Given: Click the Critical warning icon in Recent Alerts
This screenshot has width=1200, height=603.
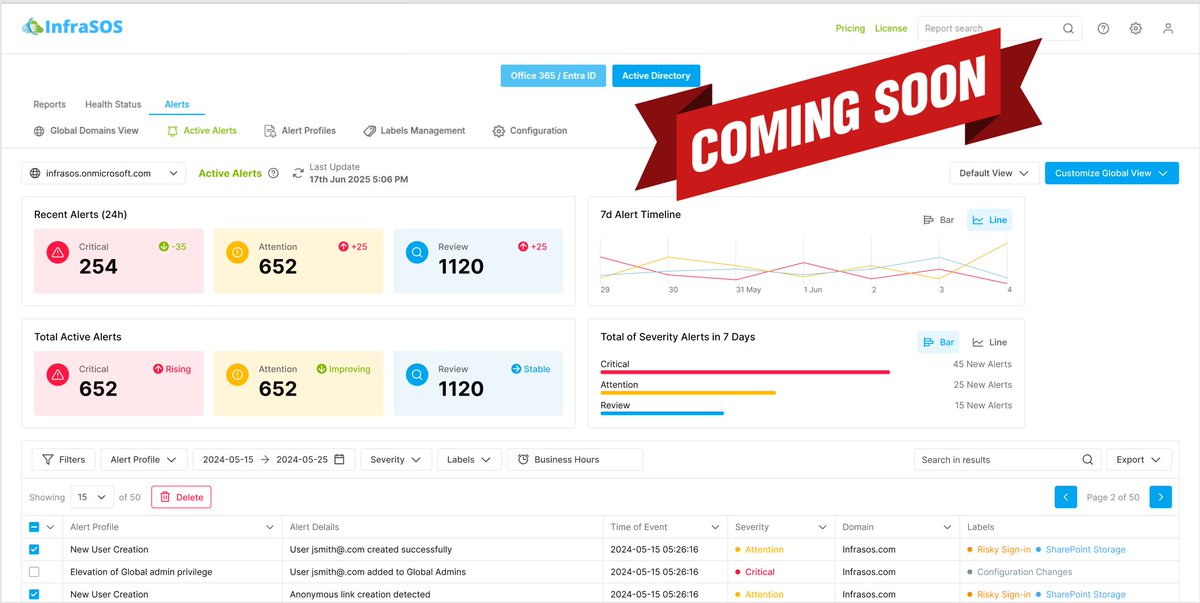Looking at the screenshot, I should point(57,254).
